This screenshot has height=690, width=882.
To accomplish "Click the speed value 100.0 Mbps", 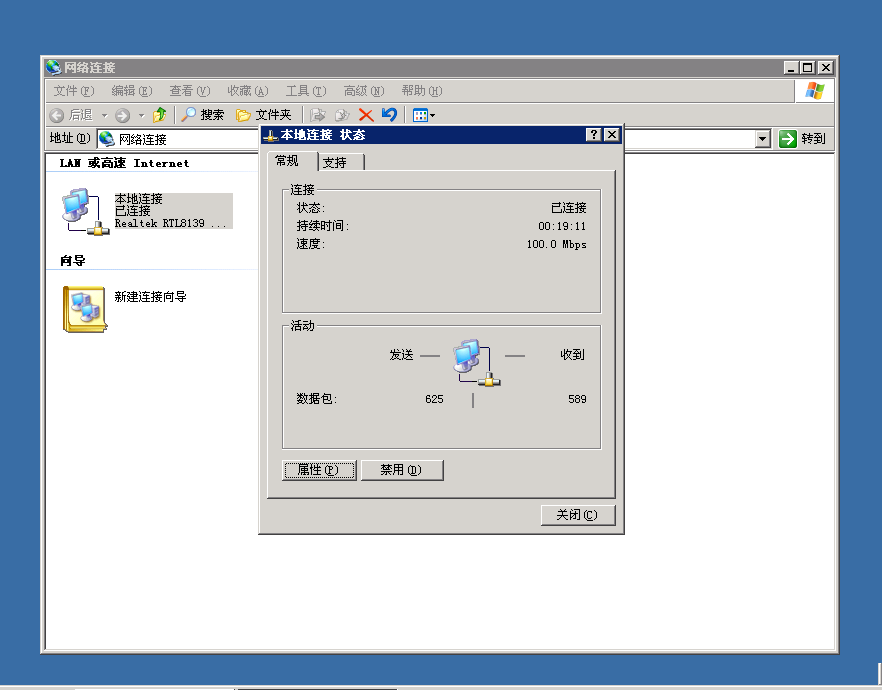I will (556, 244).
